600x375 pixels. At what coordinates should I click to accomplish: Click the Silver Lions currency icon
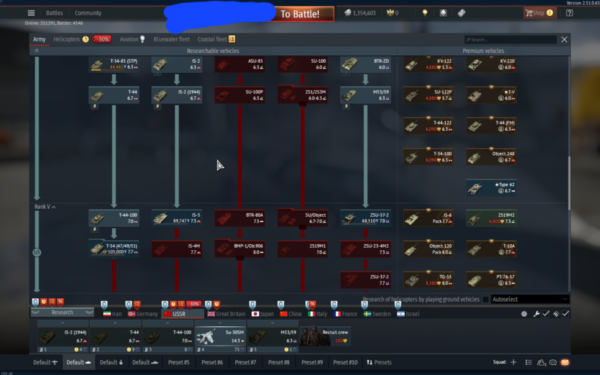coord(347,13)
